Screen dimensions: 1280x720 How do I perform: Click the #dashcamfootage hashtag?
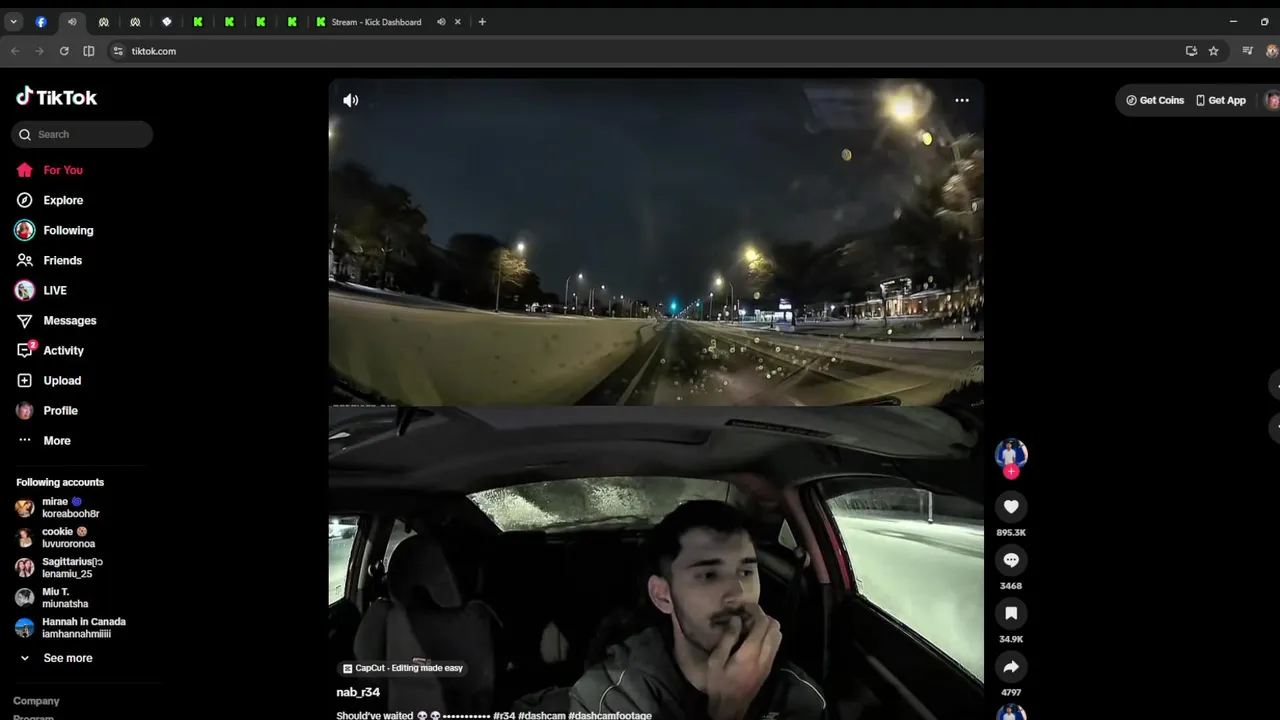click(610, 716)
